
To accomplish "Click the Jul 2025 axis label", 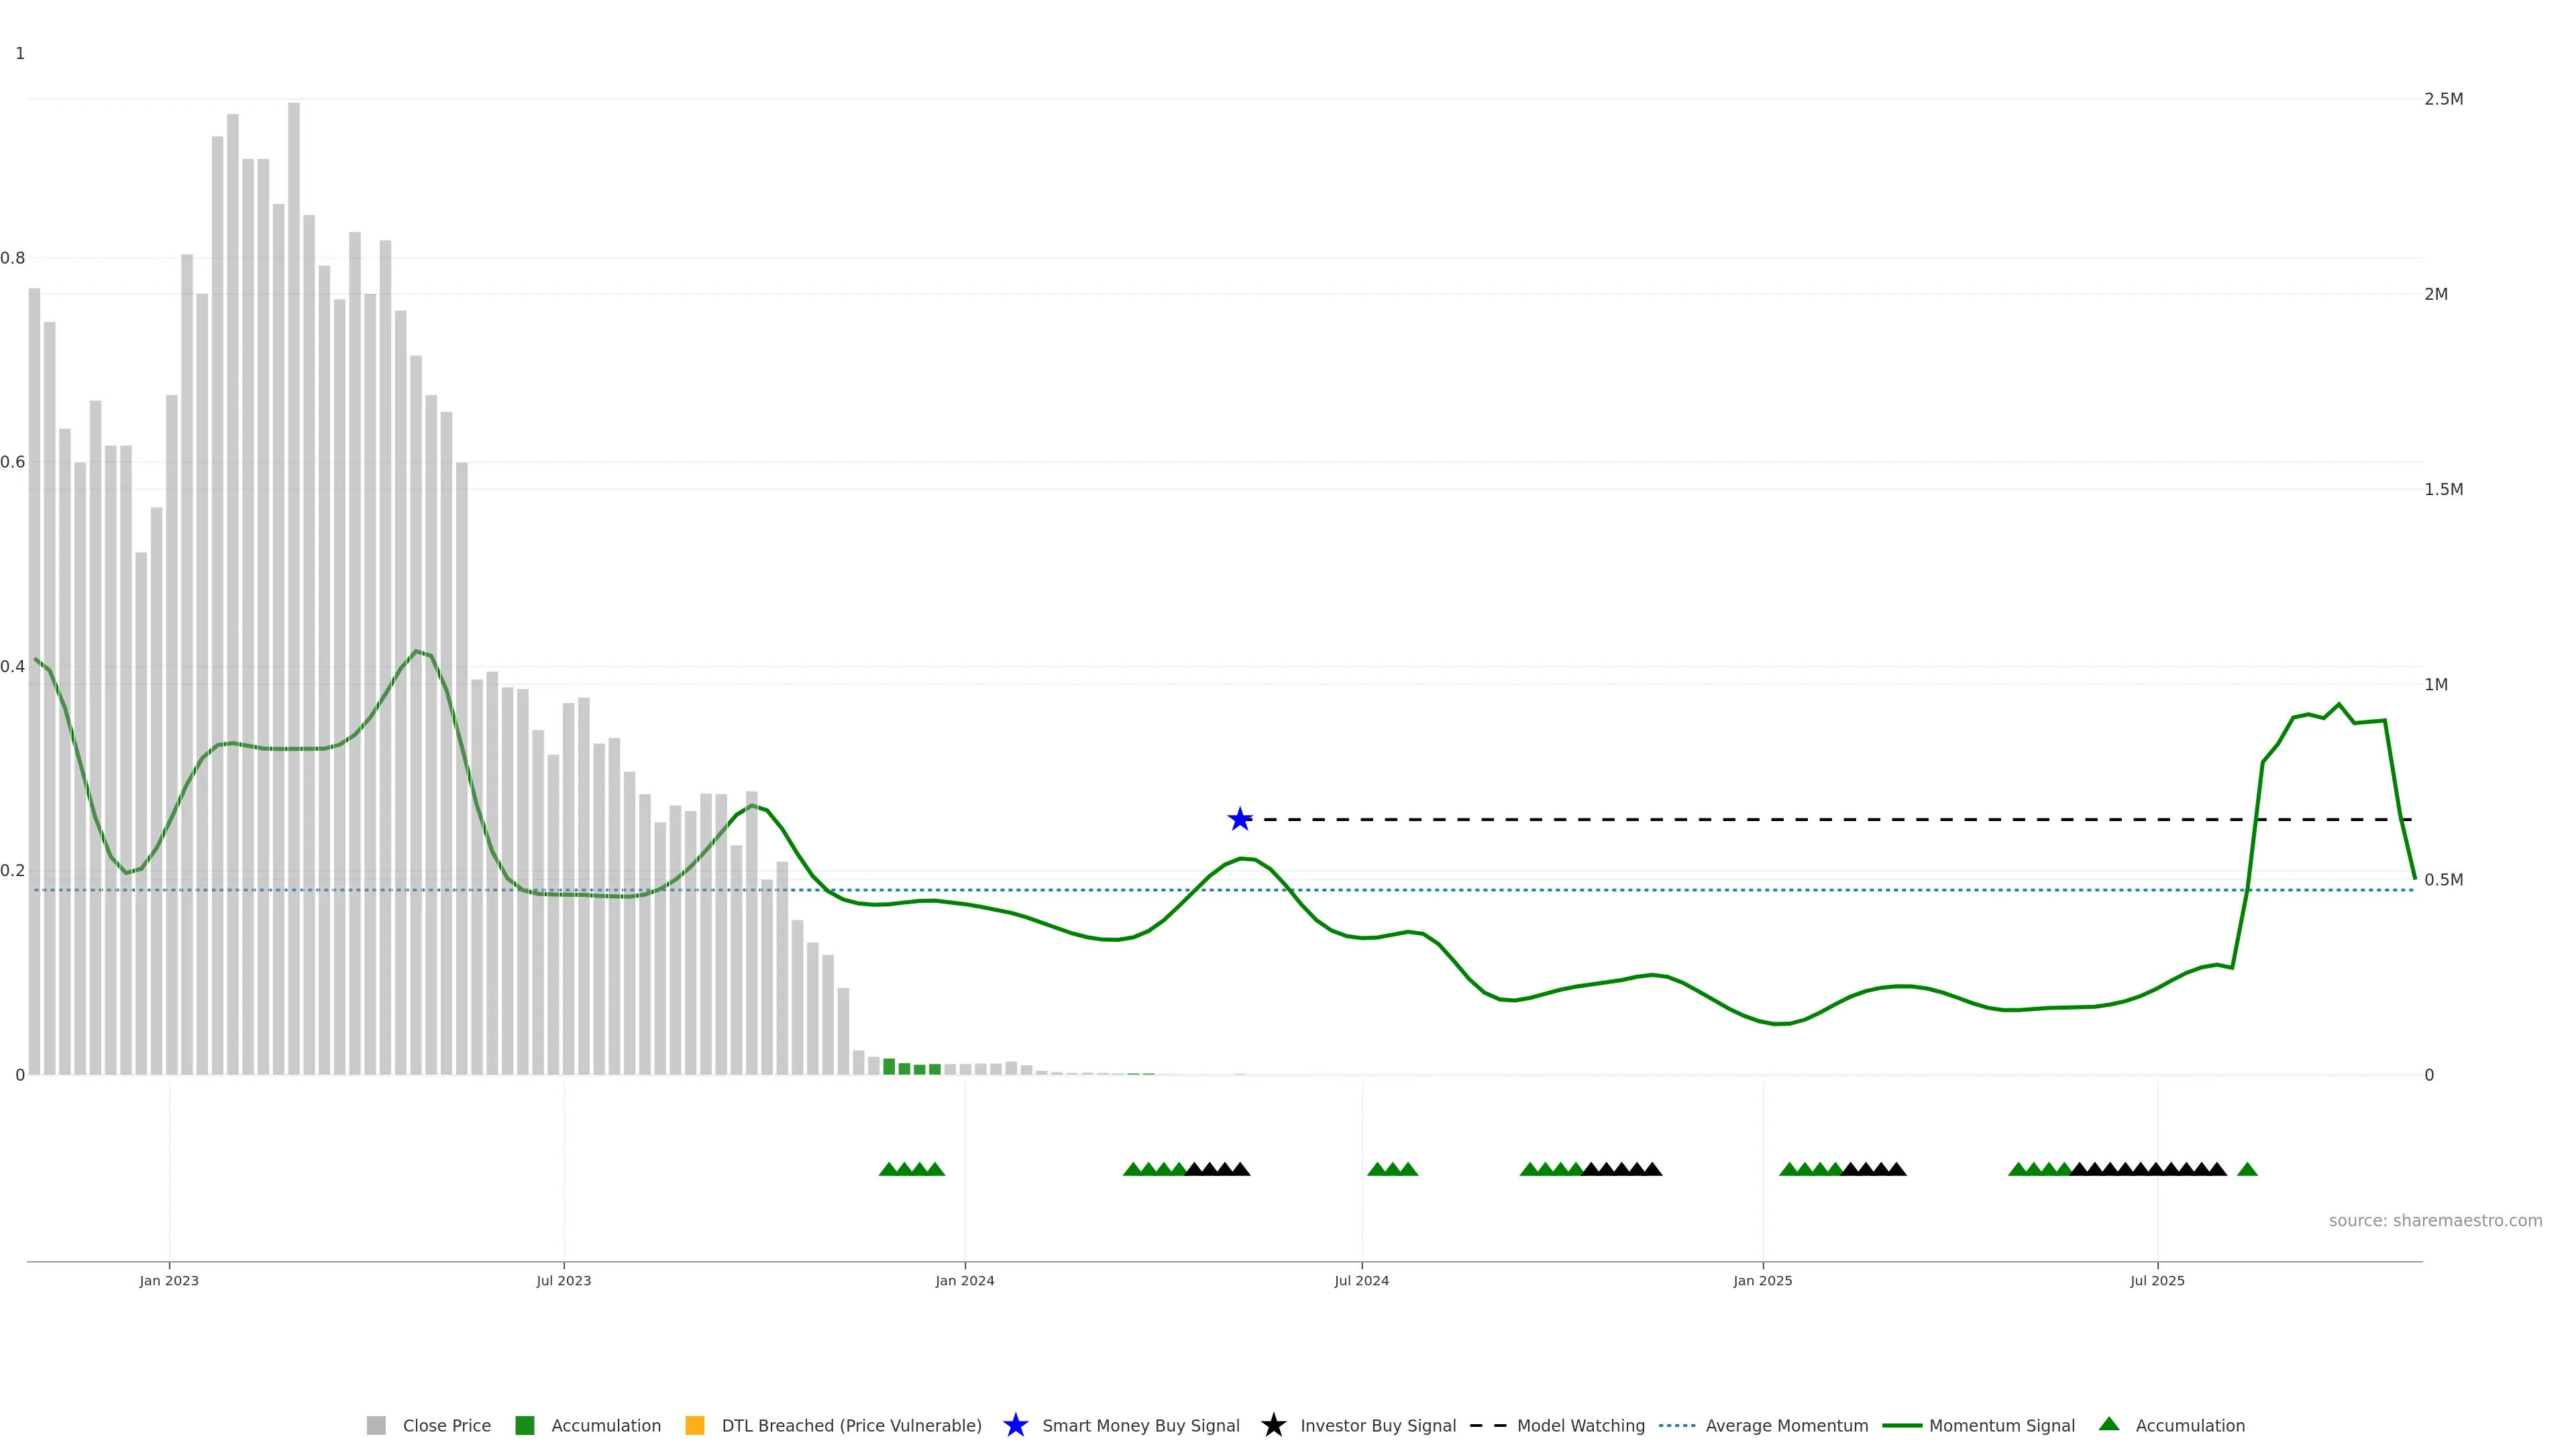I will coord(2157,1280).
